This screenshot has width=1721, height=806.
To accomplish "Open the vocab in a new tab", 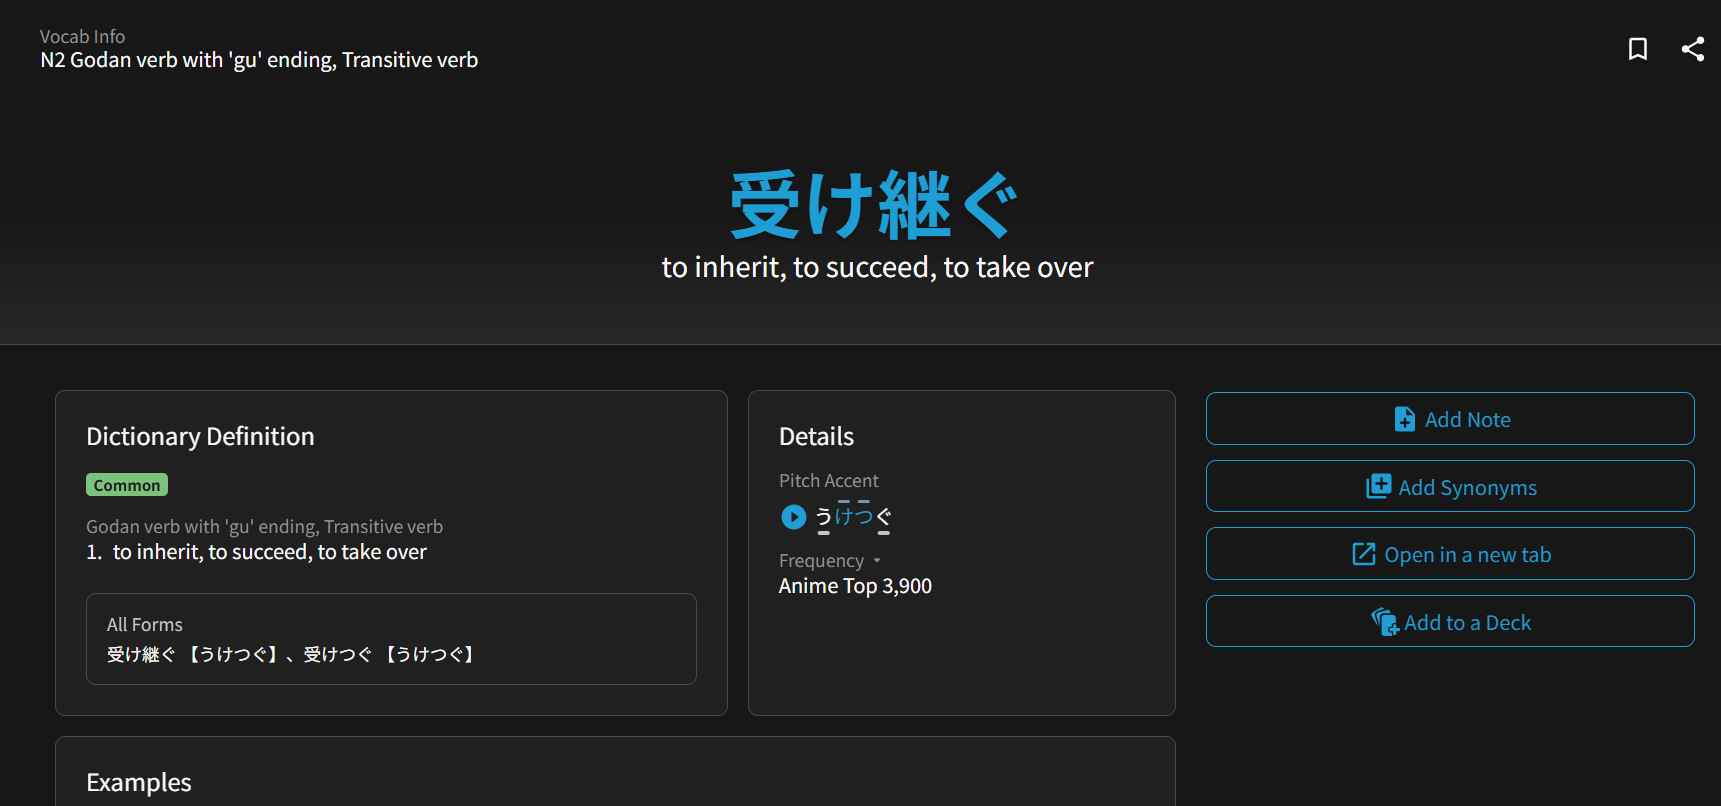I will [x=1450, y=554].
